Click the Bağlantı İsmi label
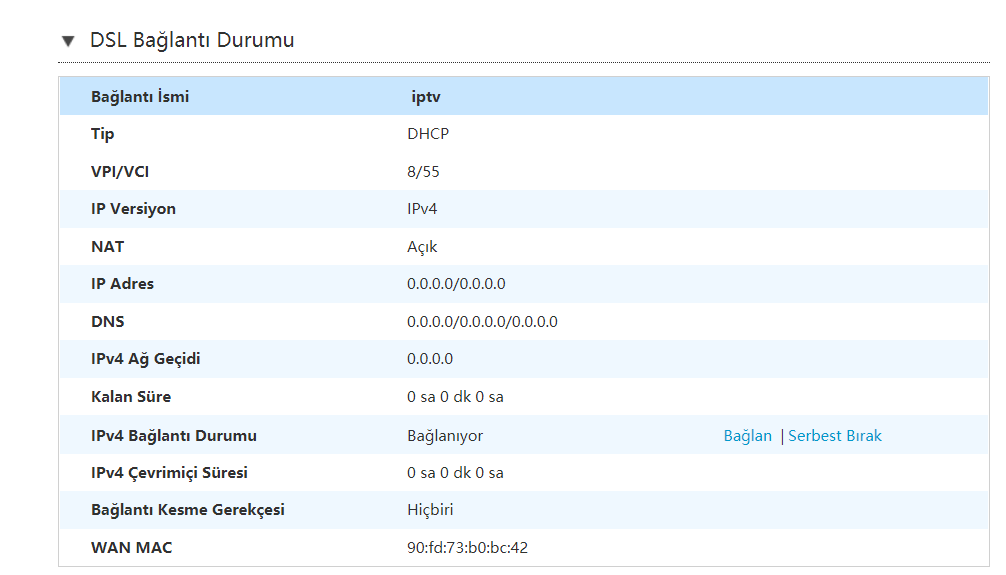The image size is (1006, 575). (140, 96)
